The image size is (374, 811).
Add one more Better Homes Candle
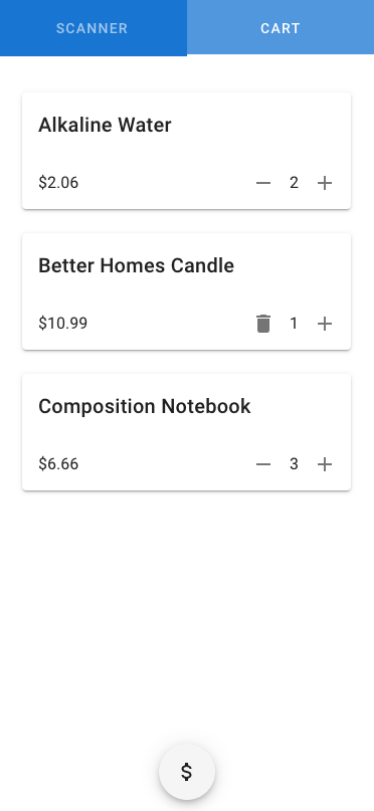tap(324, 324)
